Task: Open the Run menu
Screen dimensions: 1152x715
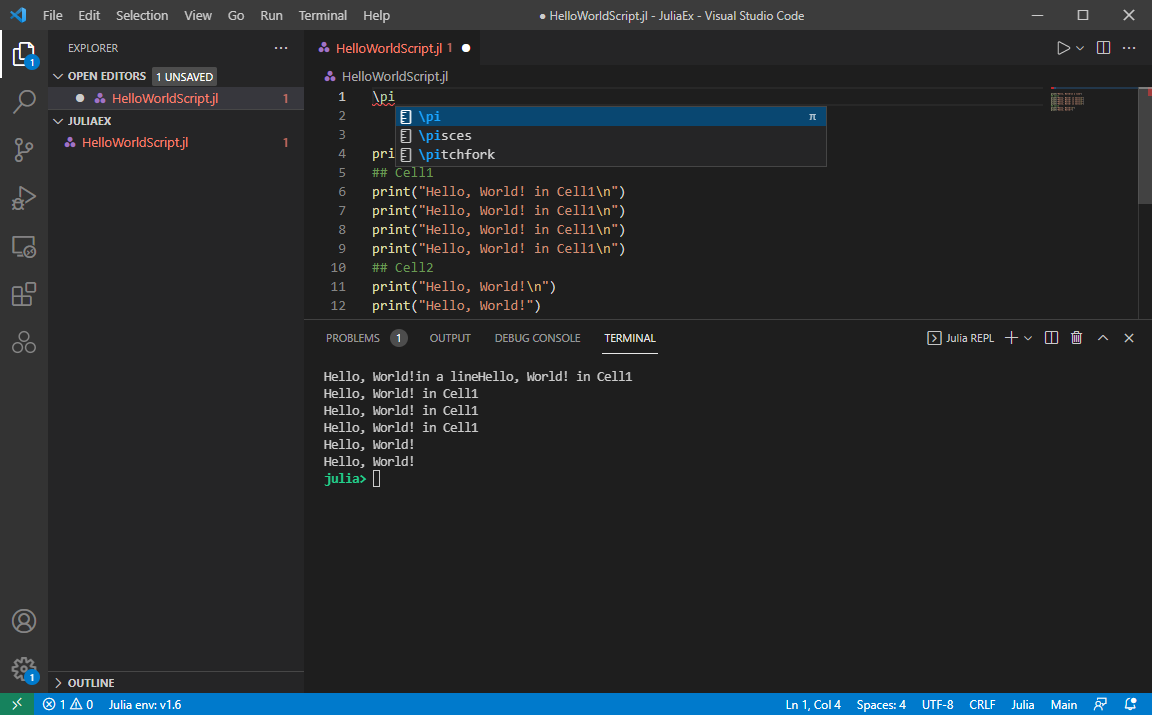Action: coord(271,15)
